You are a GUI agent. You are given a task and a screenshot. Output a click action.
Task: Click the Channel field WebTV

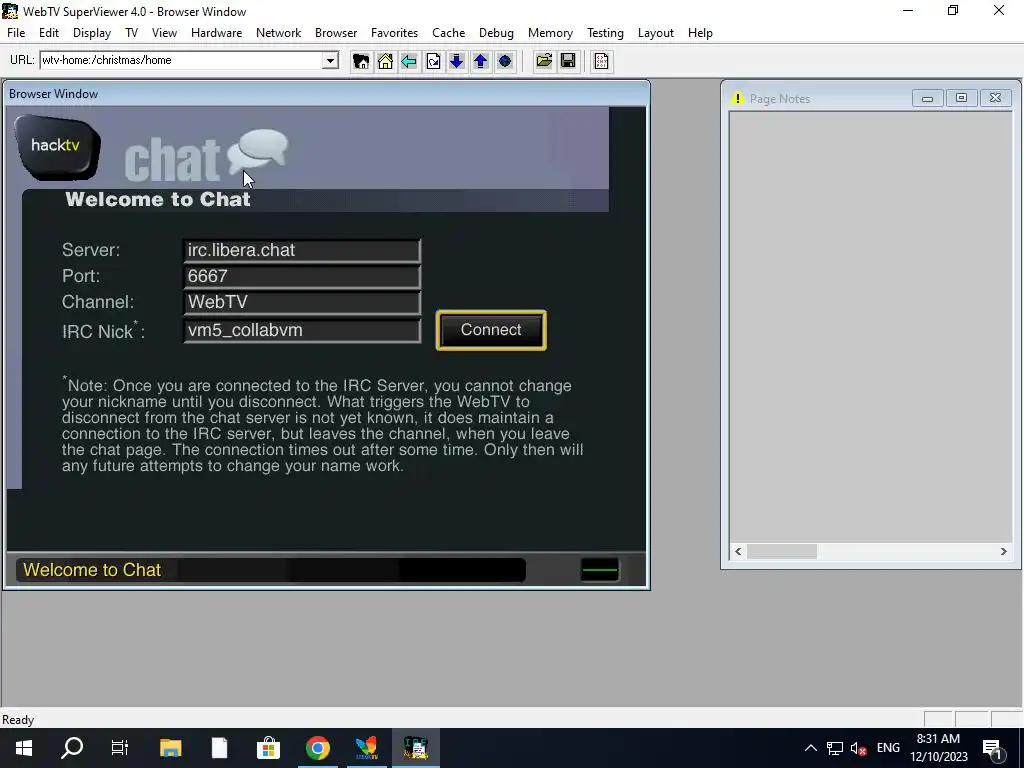tap(302, 302)
